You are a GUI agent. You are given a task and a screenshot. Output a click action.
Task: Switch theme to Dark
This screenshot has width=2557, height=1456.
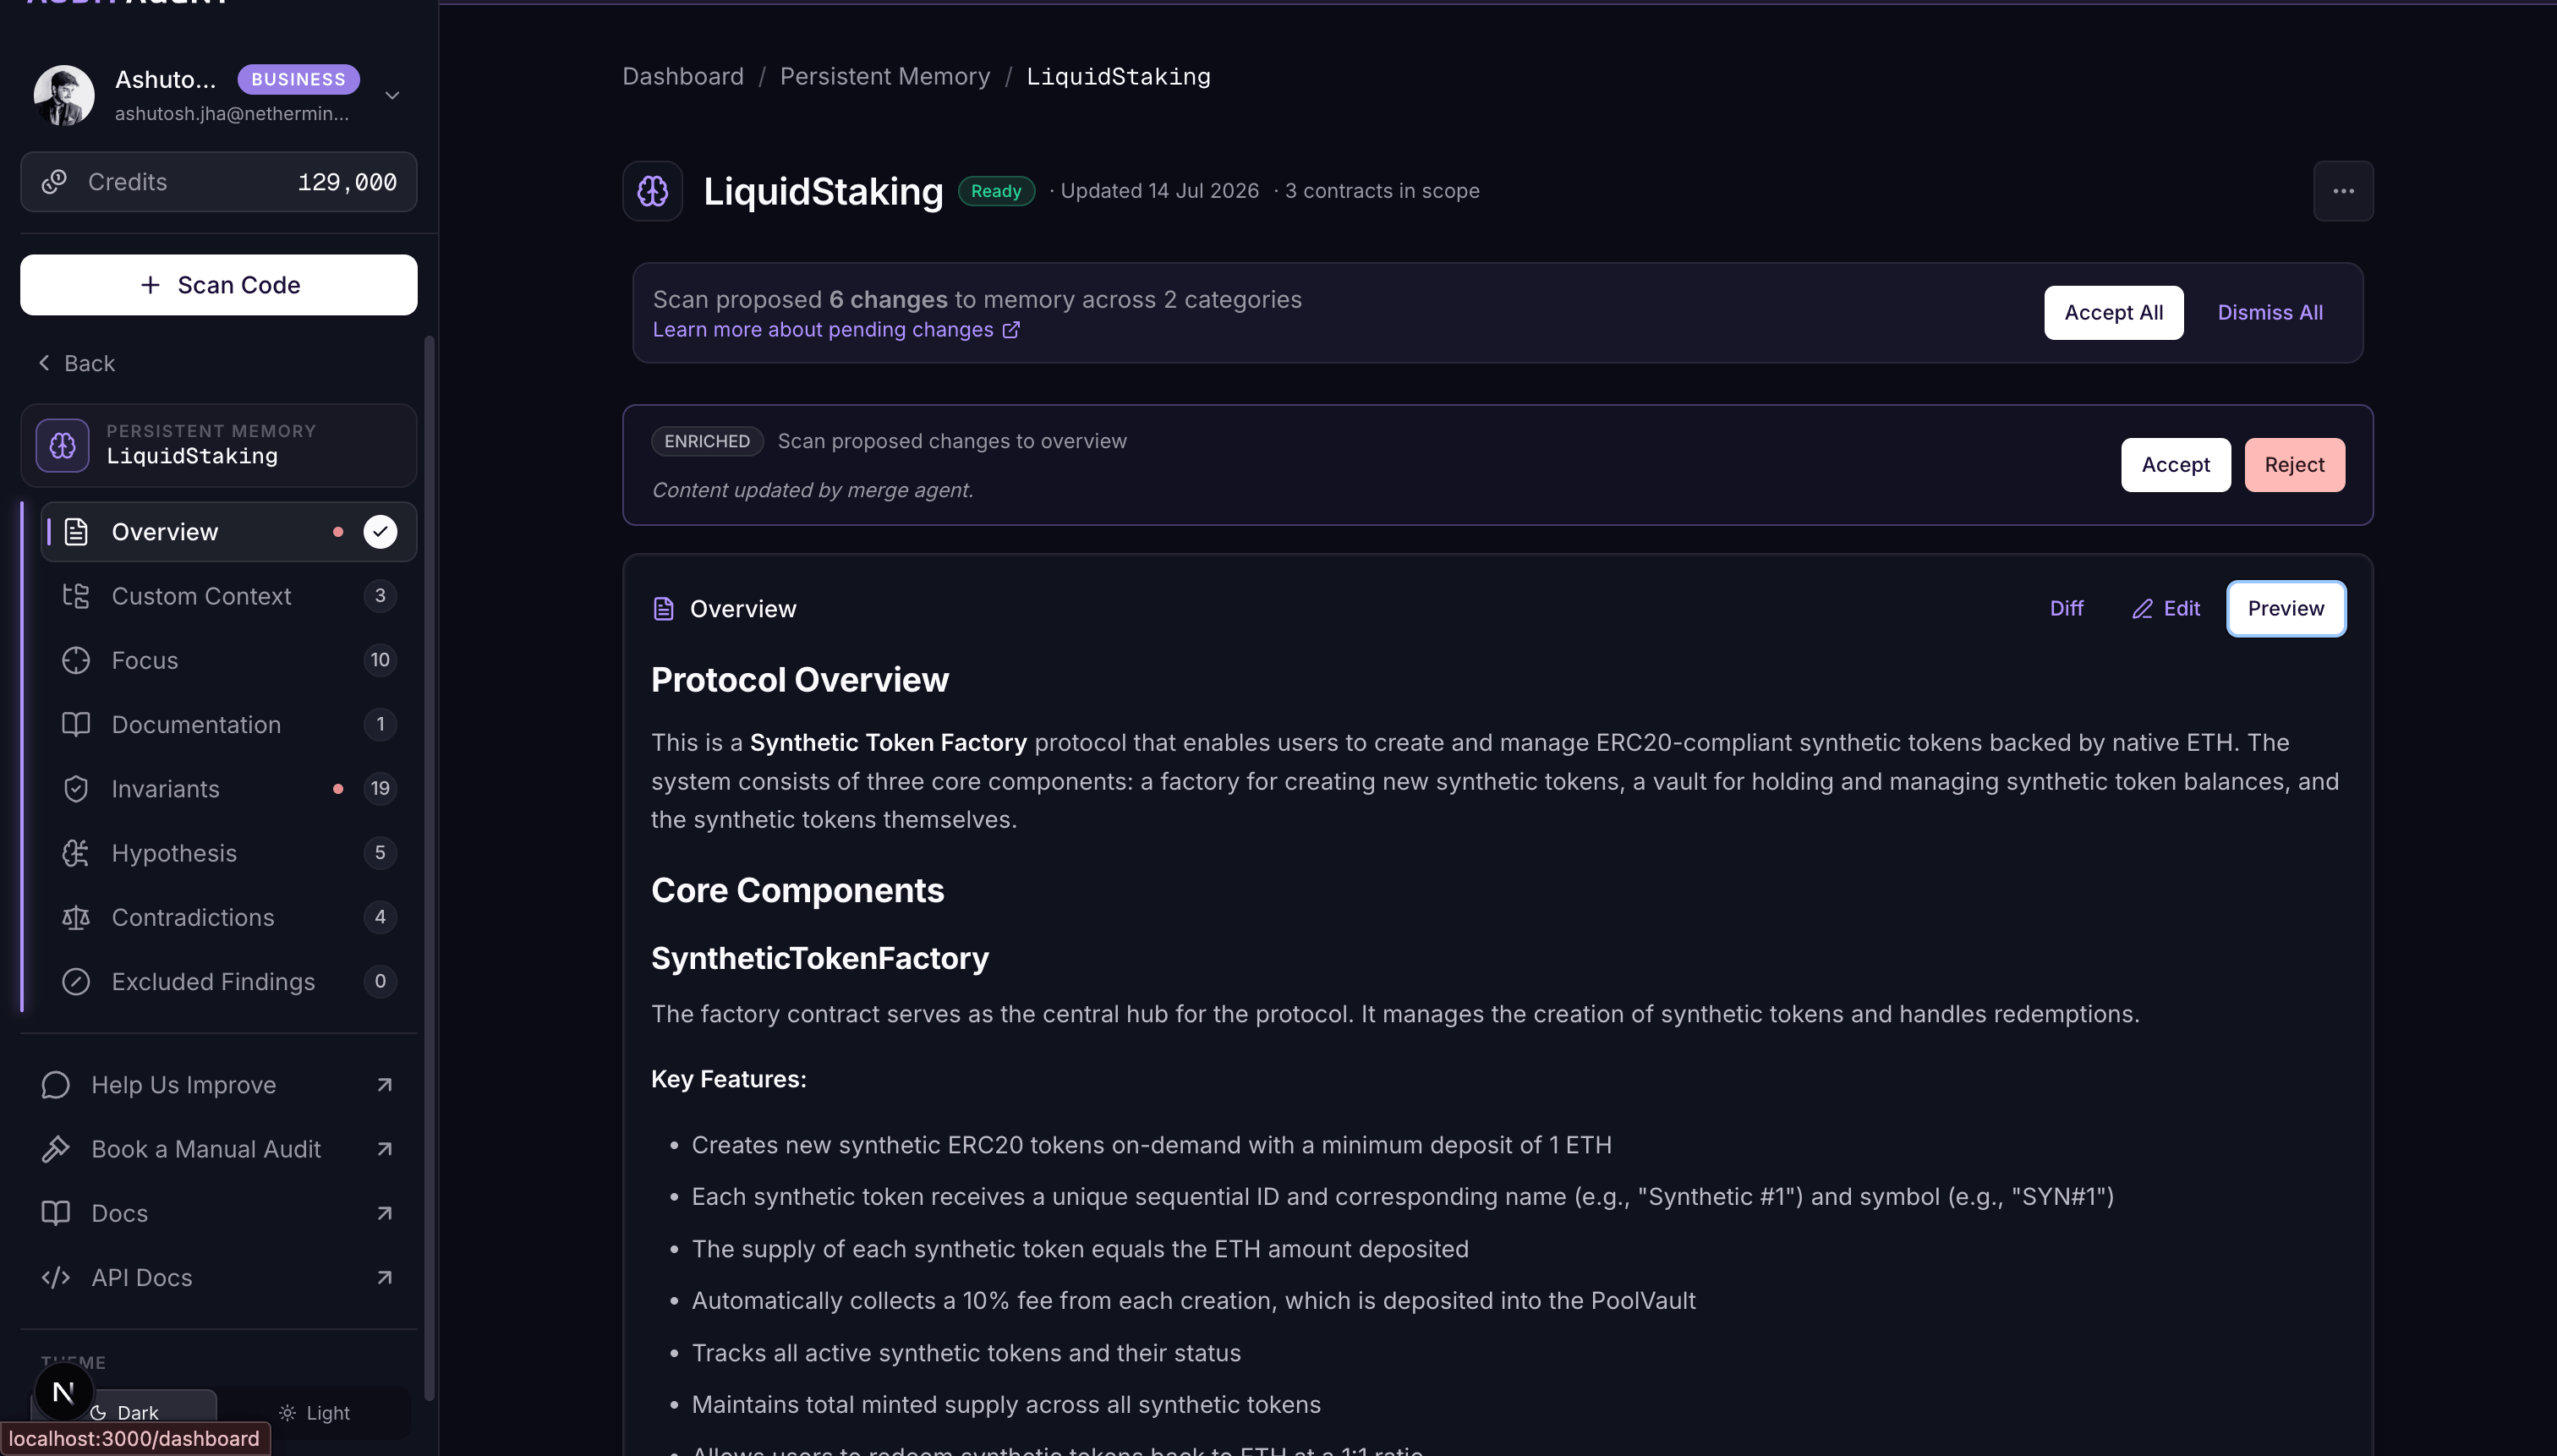[x=125, y=1412]
